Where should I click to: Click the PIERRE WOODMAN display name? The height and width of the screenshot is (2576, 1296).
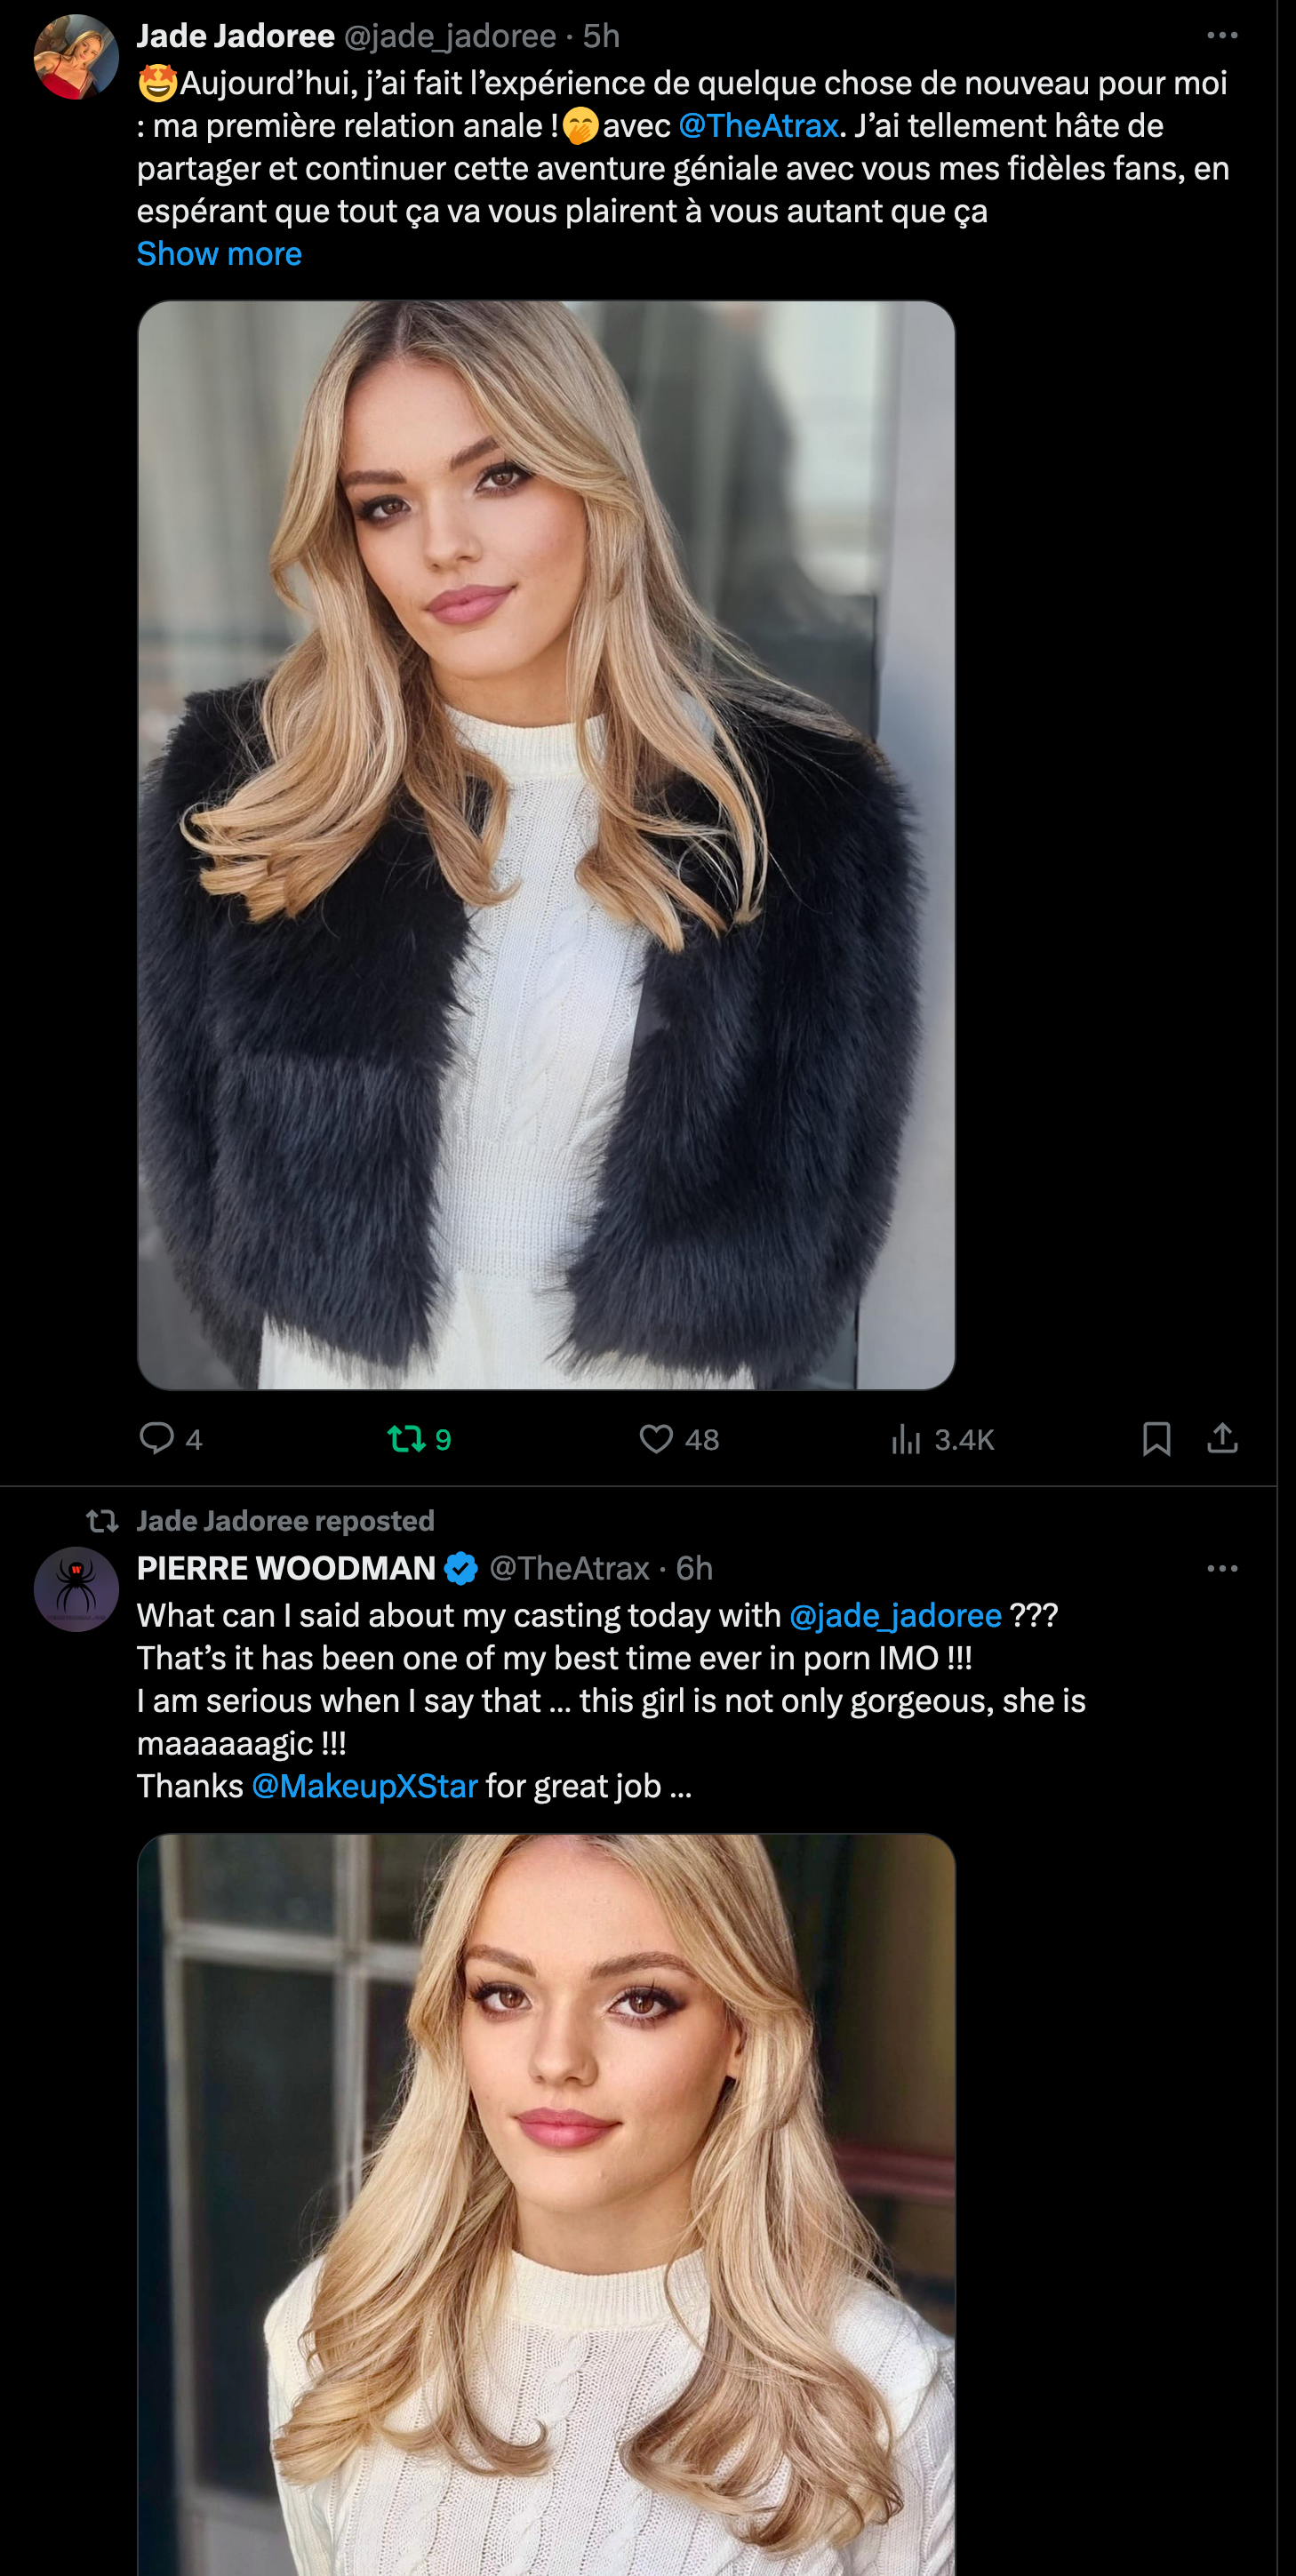click(286, 1568)
